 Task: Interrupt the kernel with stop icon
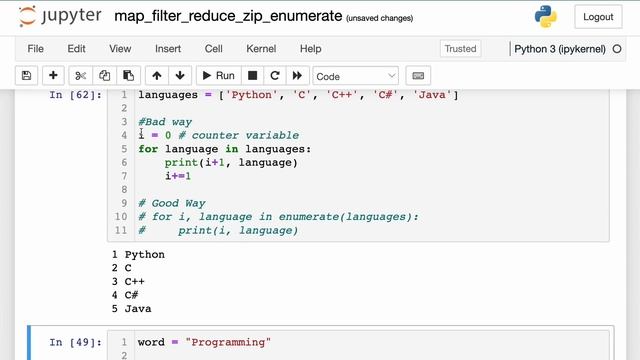pyautogui.click(x=253, y=76)
